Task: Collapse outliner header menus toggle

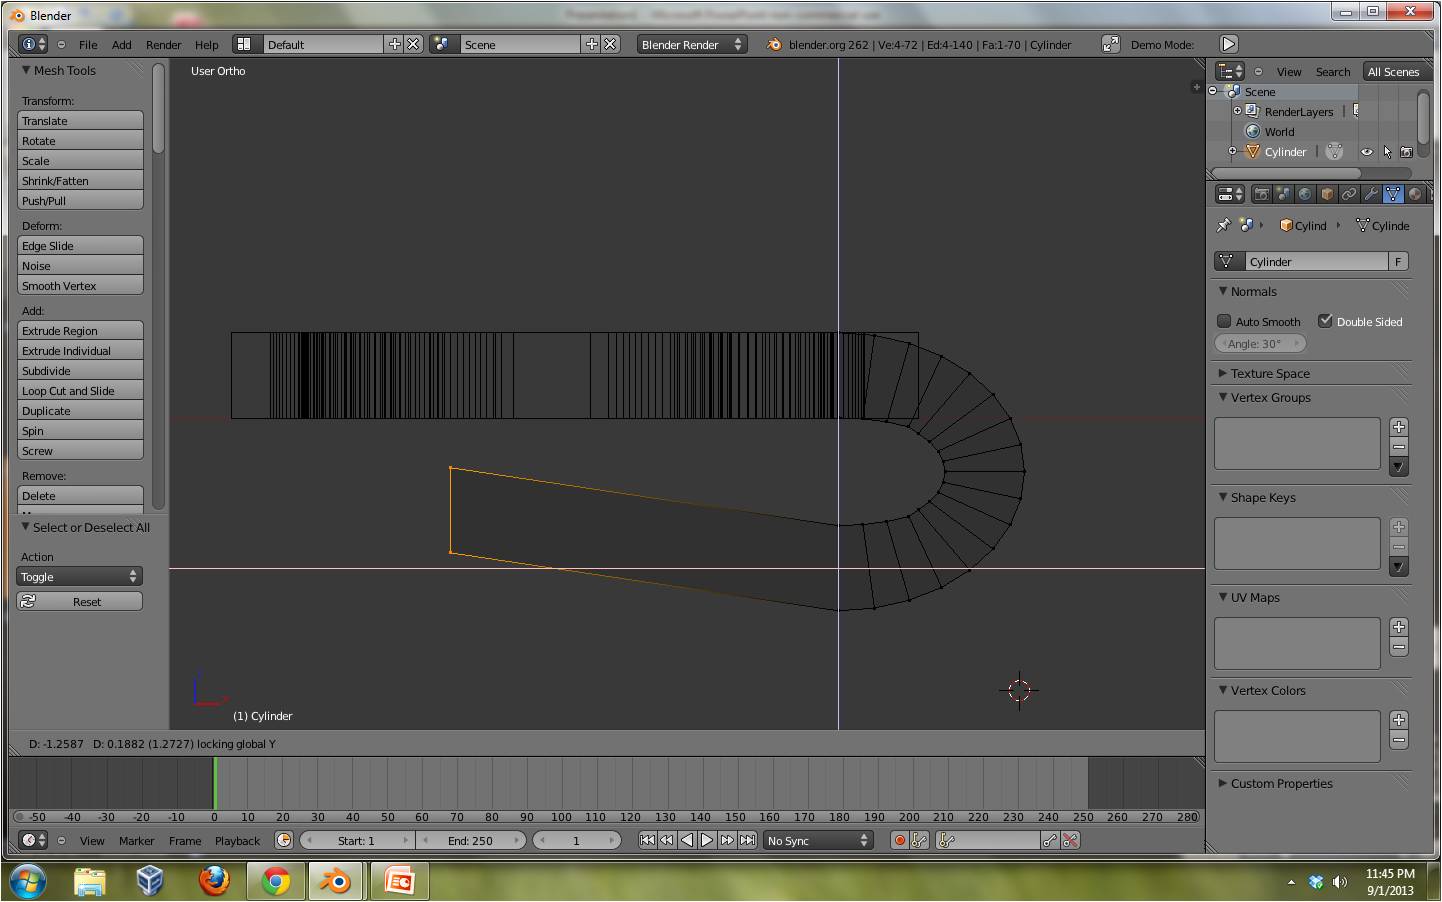Action: [x=1258, y=72]
